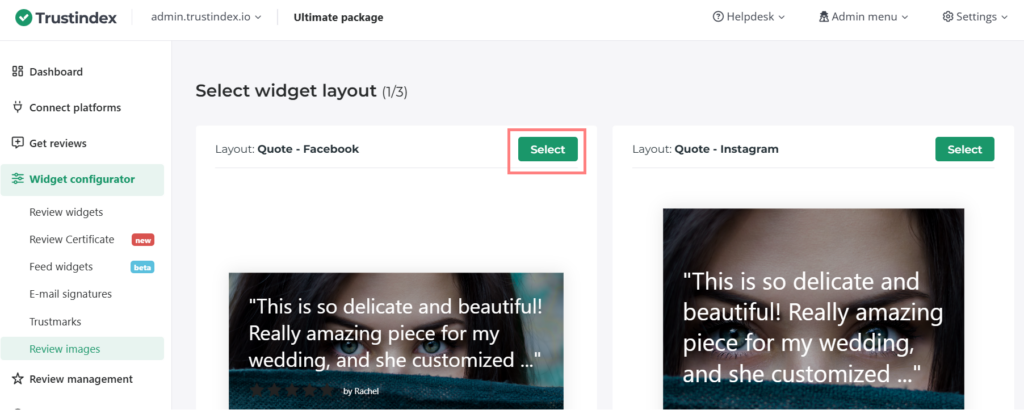The image size is (1024, 418).
Task: Click the Widget configurator sliders icon
Action: [17, 179]
